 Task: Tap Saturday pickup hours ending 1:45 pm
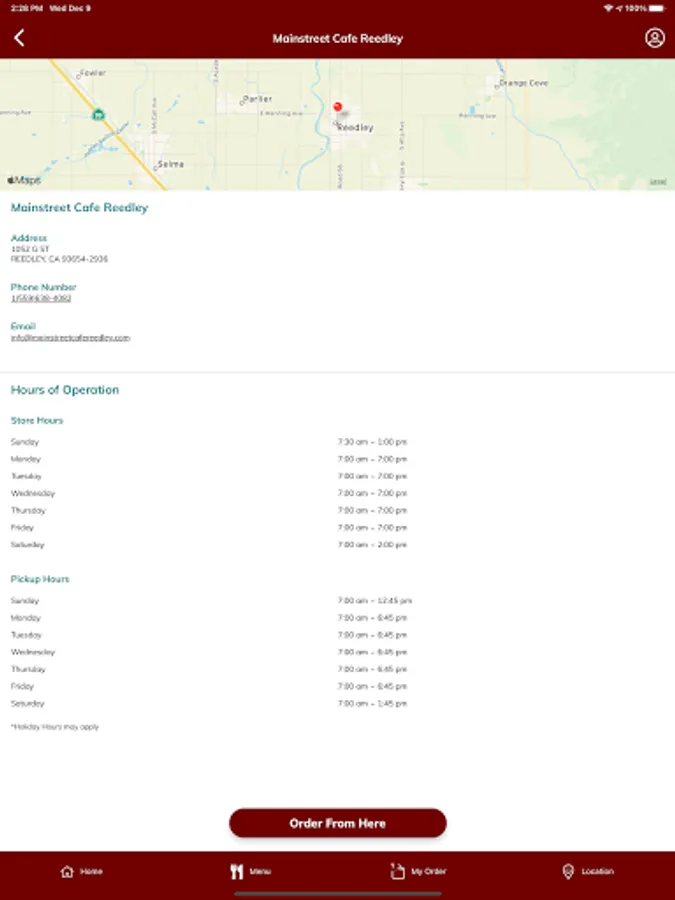(x=372, y=703)
